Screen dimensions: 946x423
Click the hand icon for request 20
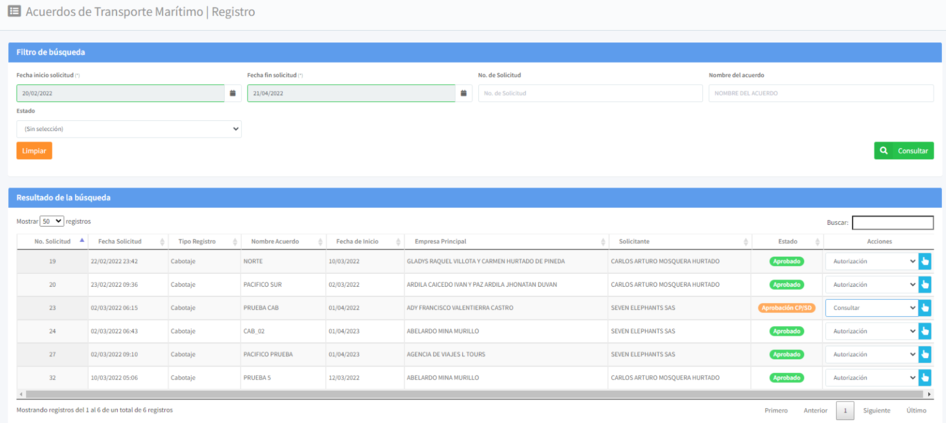tap(925, 284)
